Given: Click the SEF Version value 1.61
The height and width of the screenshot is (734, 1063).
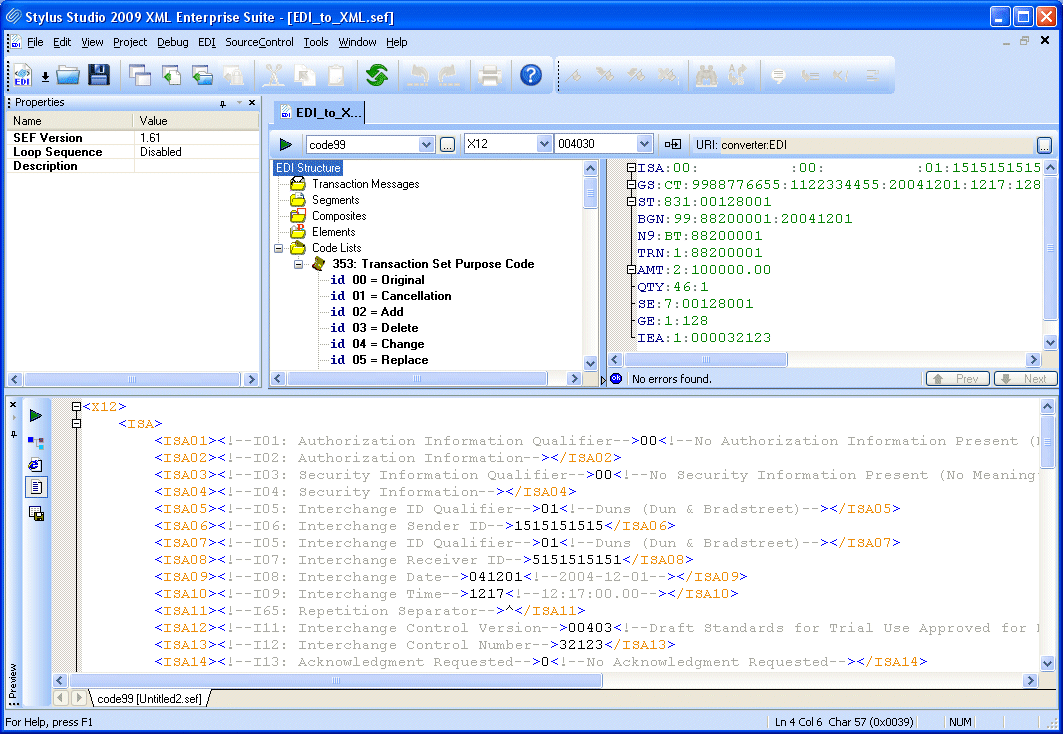Looking at the screenshot, I should (150, 138).
